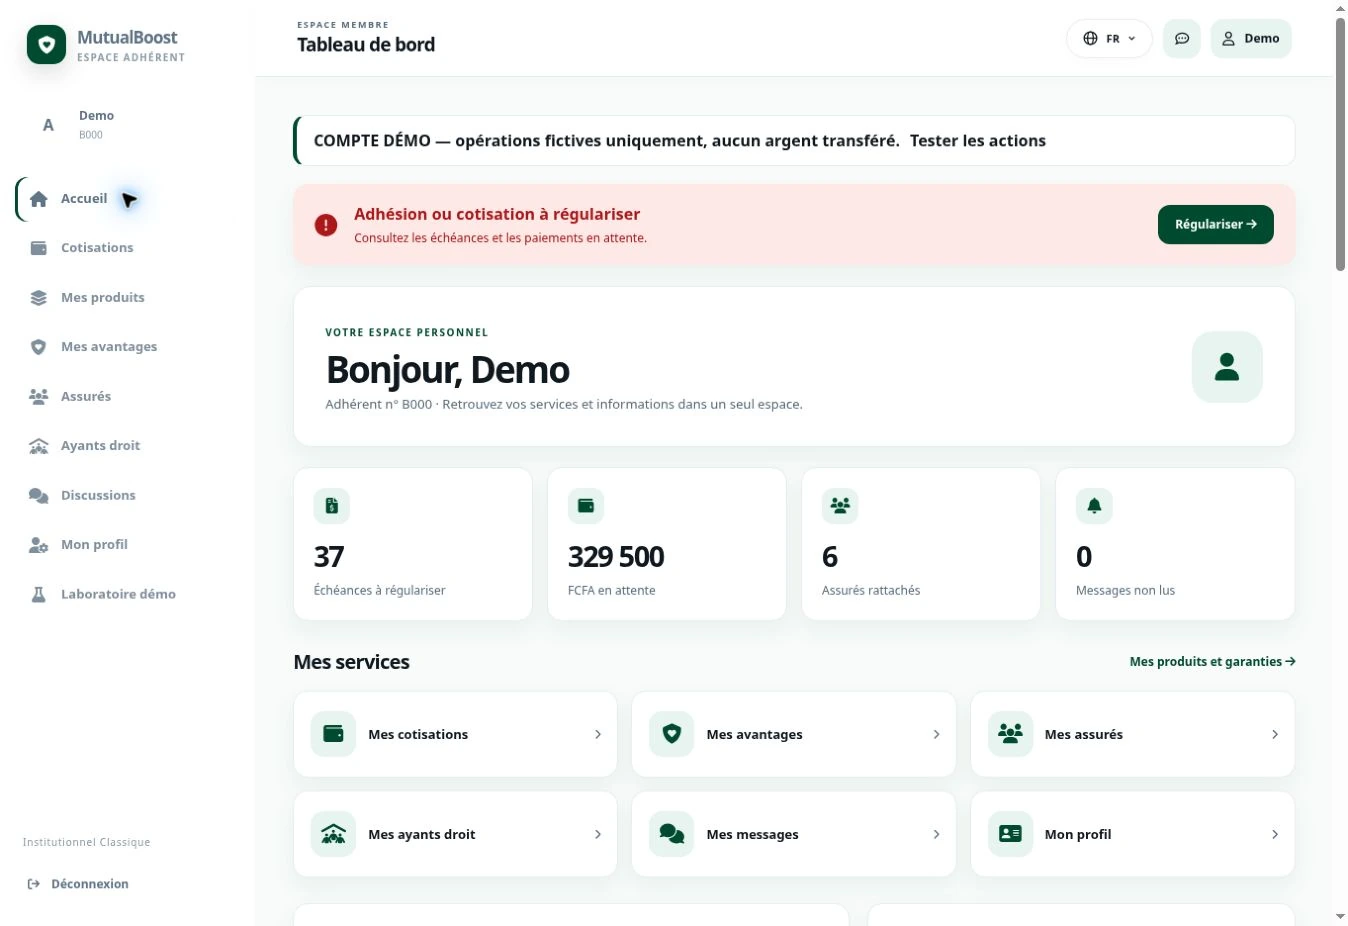Open the Demo user account button

point(1251,39)
